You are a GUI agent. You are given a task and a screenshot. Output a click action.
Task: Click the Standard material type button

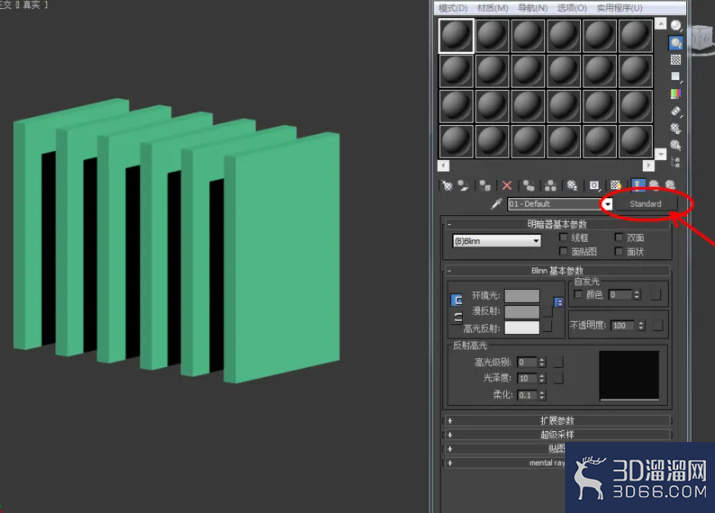click(x=645, y=204)
